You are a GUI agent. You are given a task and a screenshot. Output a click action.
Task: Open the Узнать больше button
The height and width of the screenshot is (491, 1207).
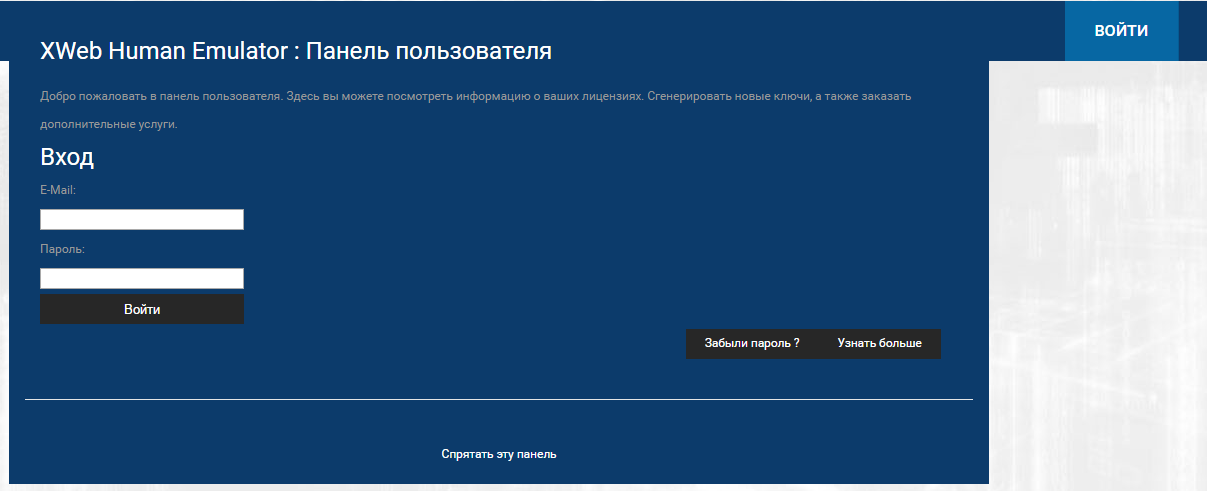880,343
